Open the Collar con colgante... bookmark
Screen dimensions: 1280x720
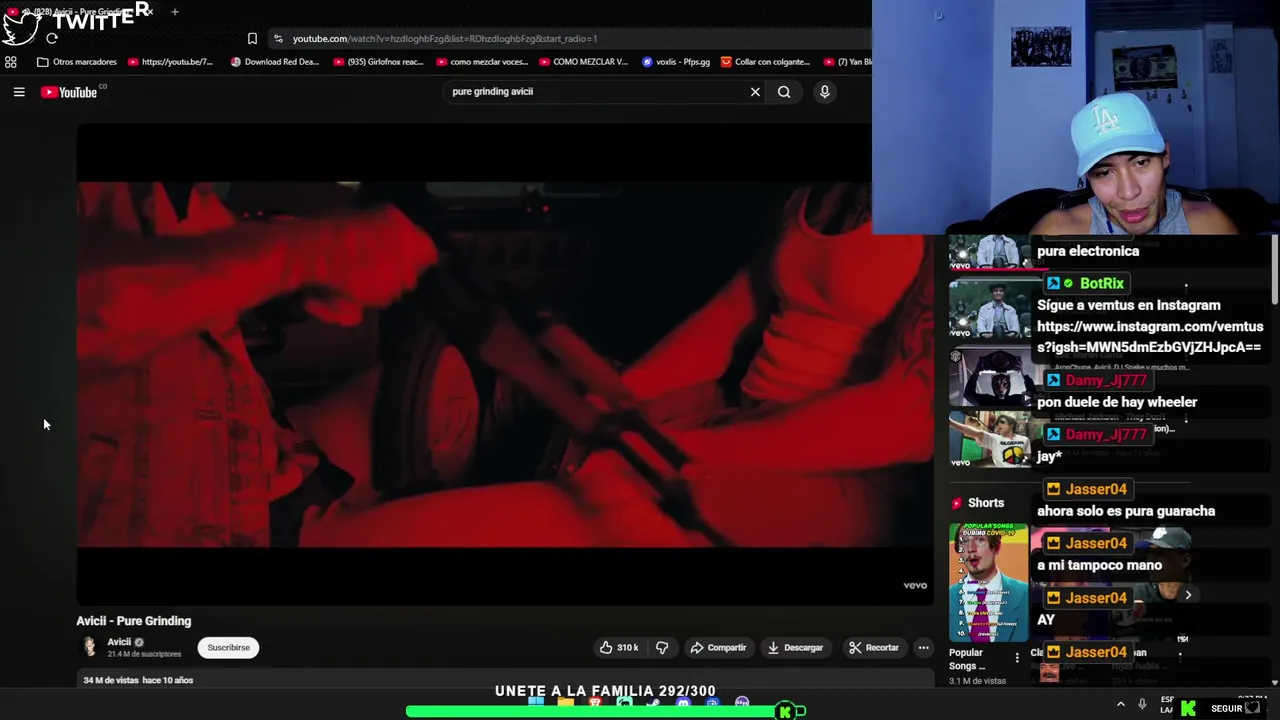pos(766,62)
